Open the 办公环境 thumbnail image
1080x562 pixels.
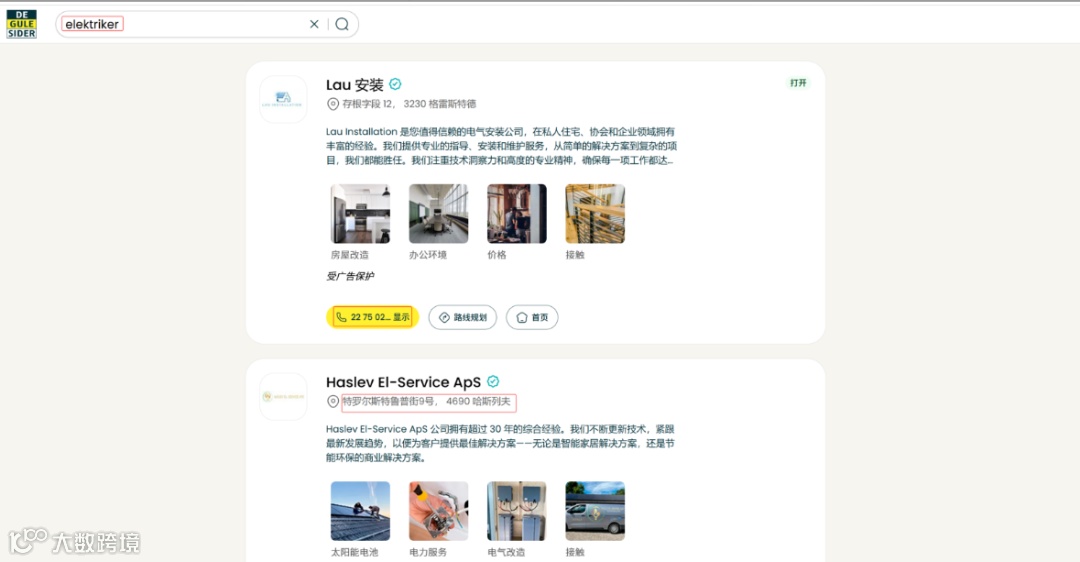439,214
